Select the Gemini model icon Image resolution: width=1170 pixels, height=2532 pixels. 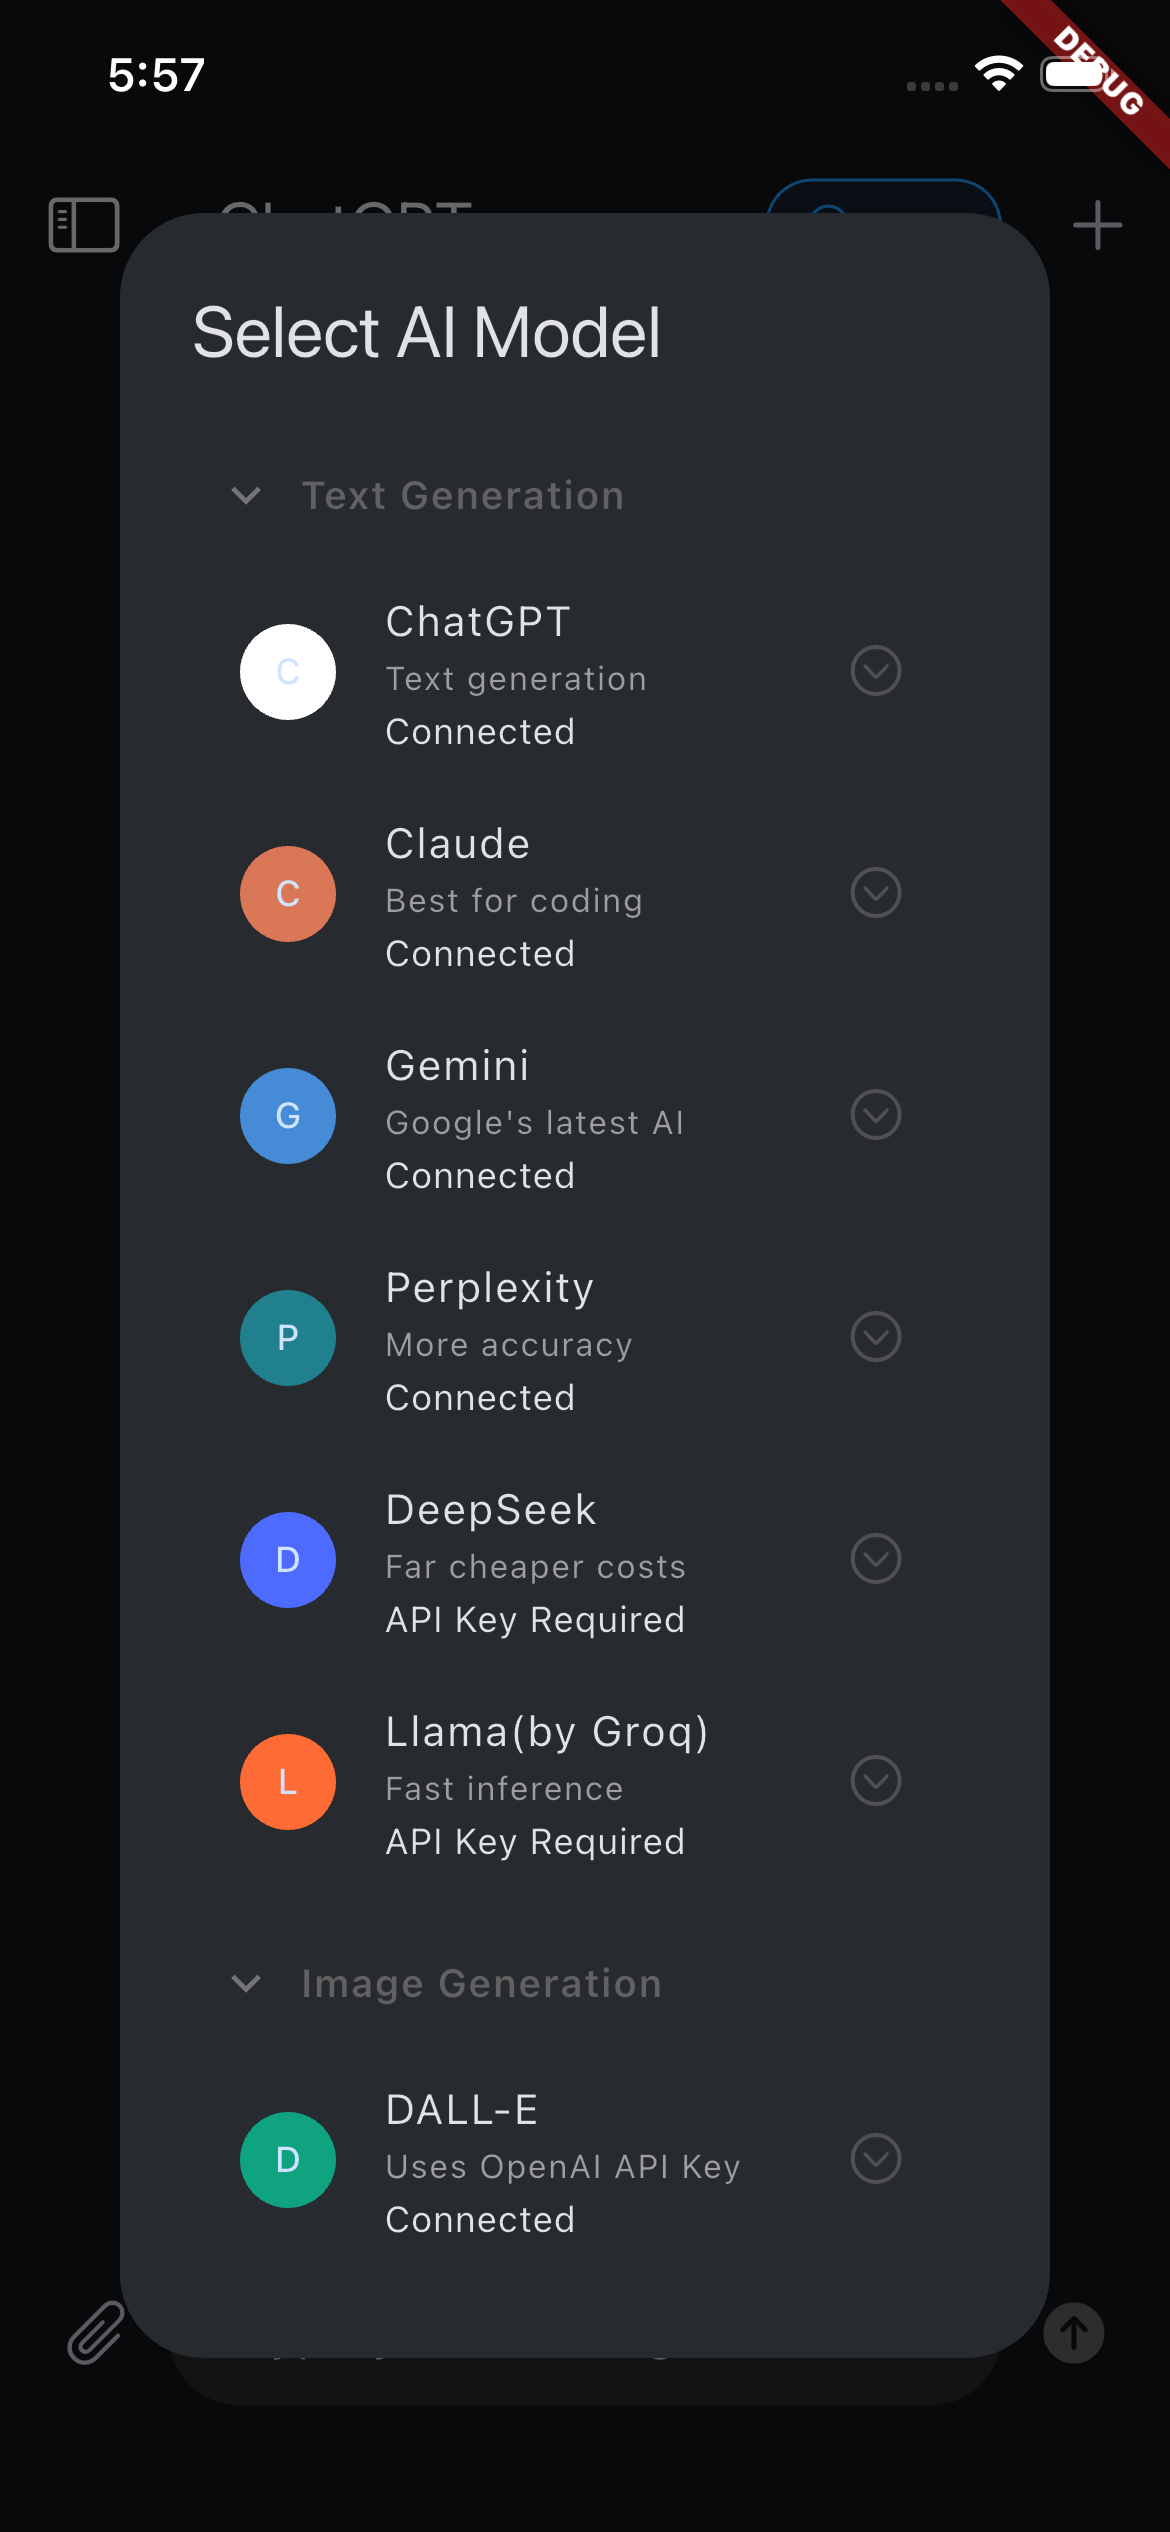tap(287, 1116)
